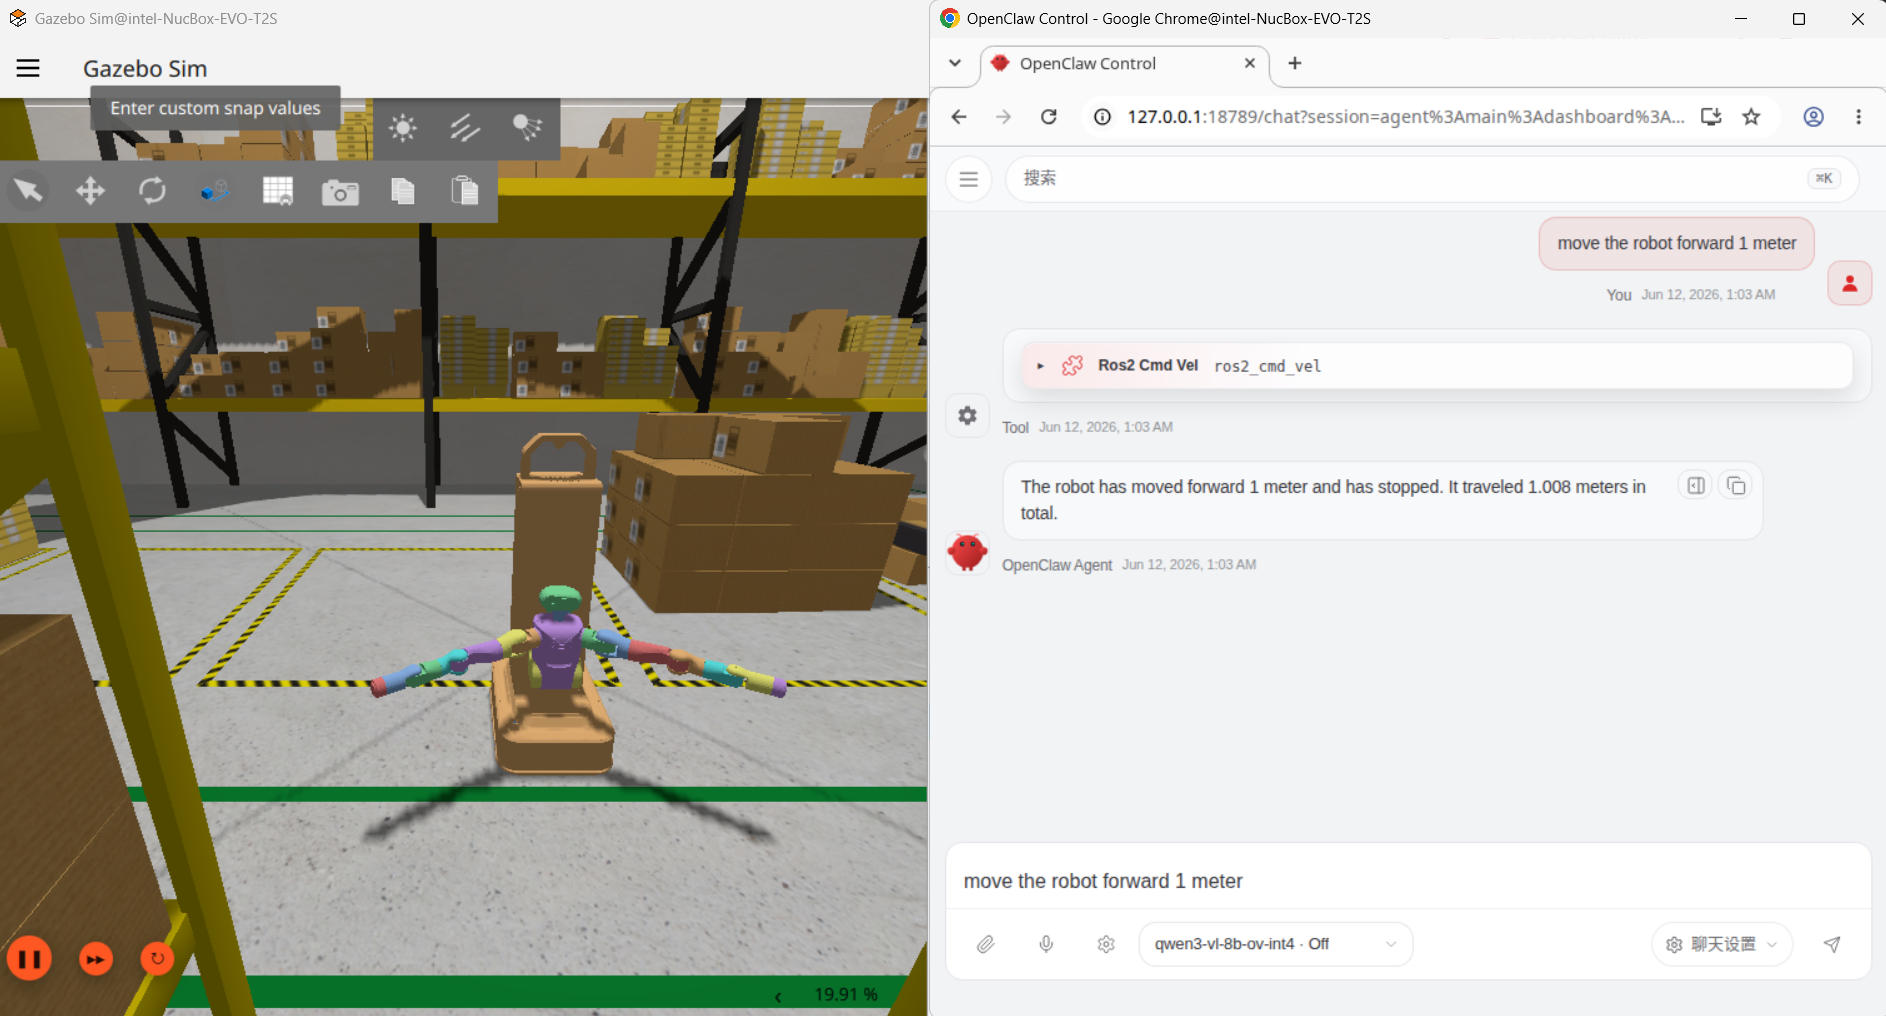1886x1016 pixels.
Task: Choose the select mode arrow tool
Action: [x=28, y=190]
